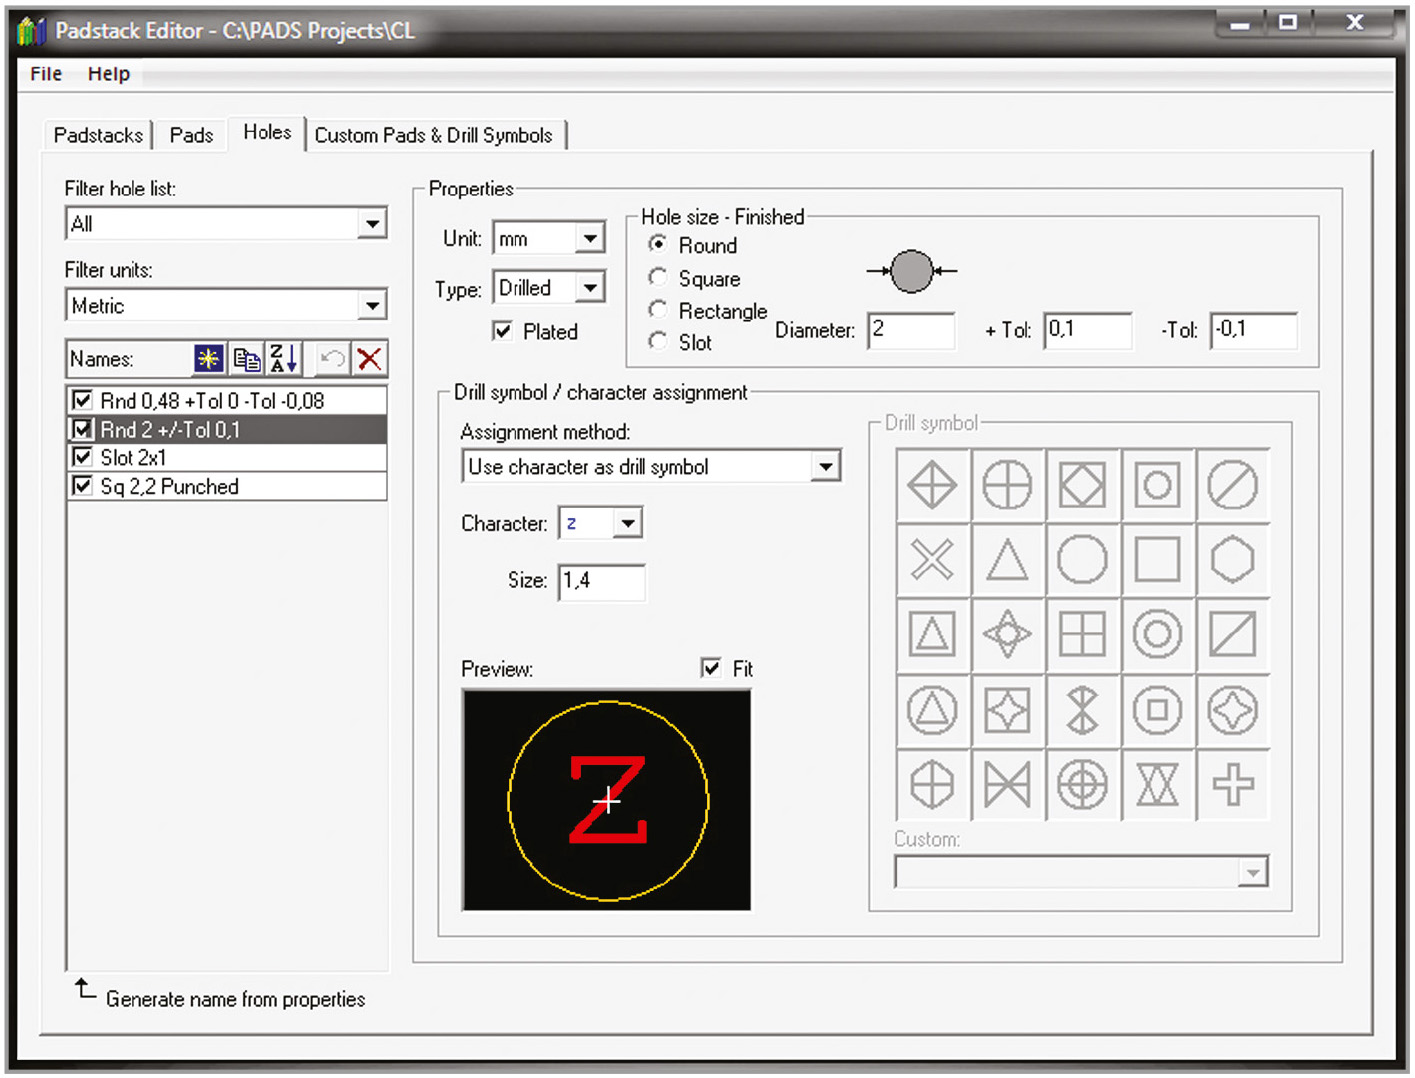Viewport: 1415px width, 1078px height.
Task: Click the new hole star icon
Action: pyautogui.click(x=208, y=359)
